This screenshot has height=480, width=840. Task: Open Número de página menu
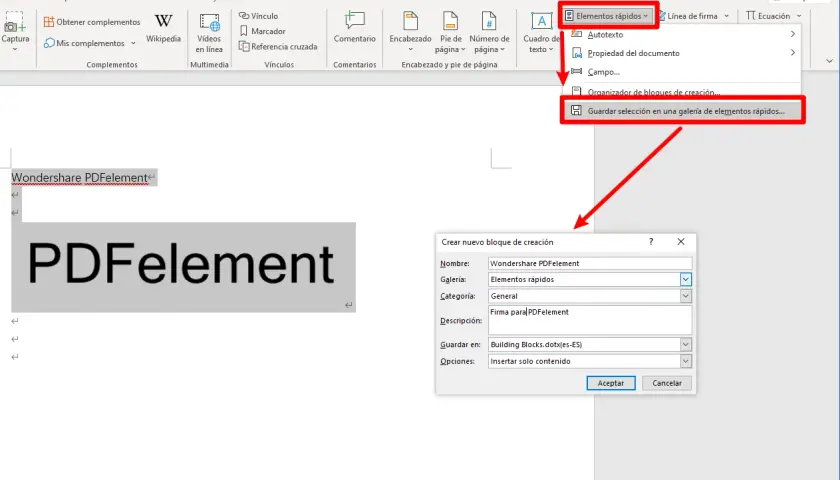[x=489, y=33]
